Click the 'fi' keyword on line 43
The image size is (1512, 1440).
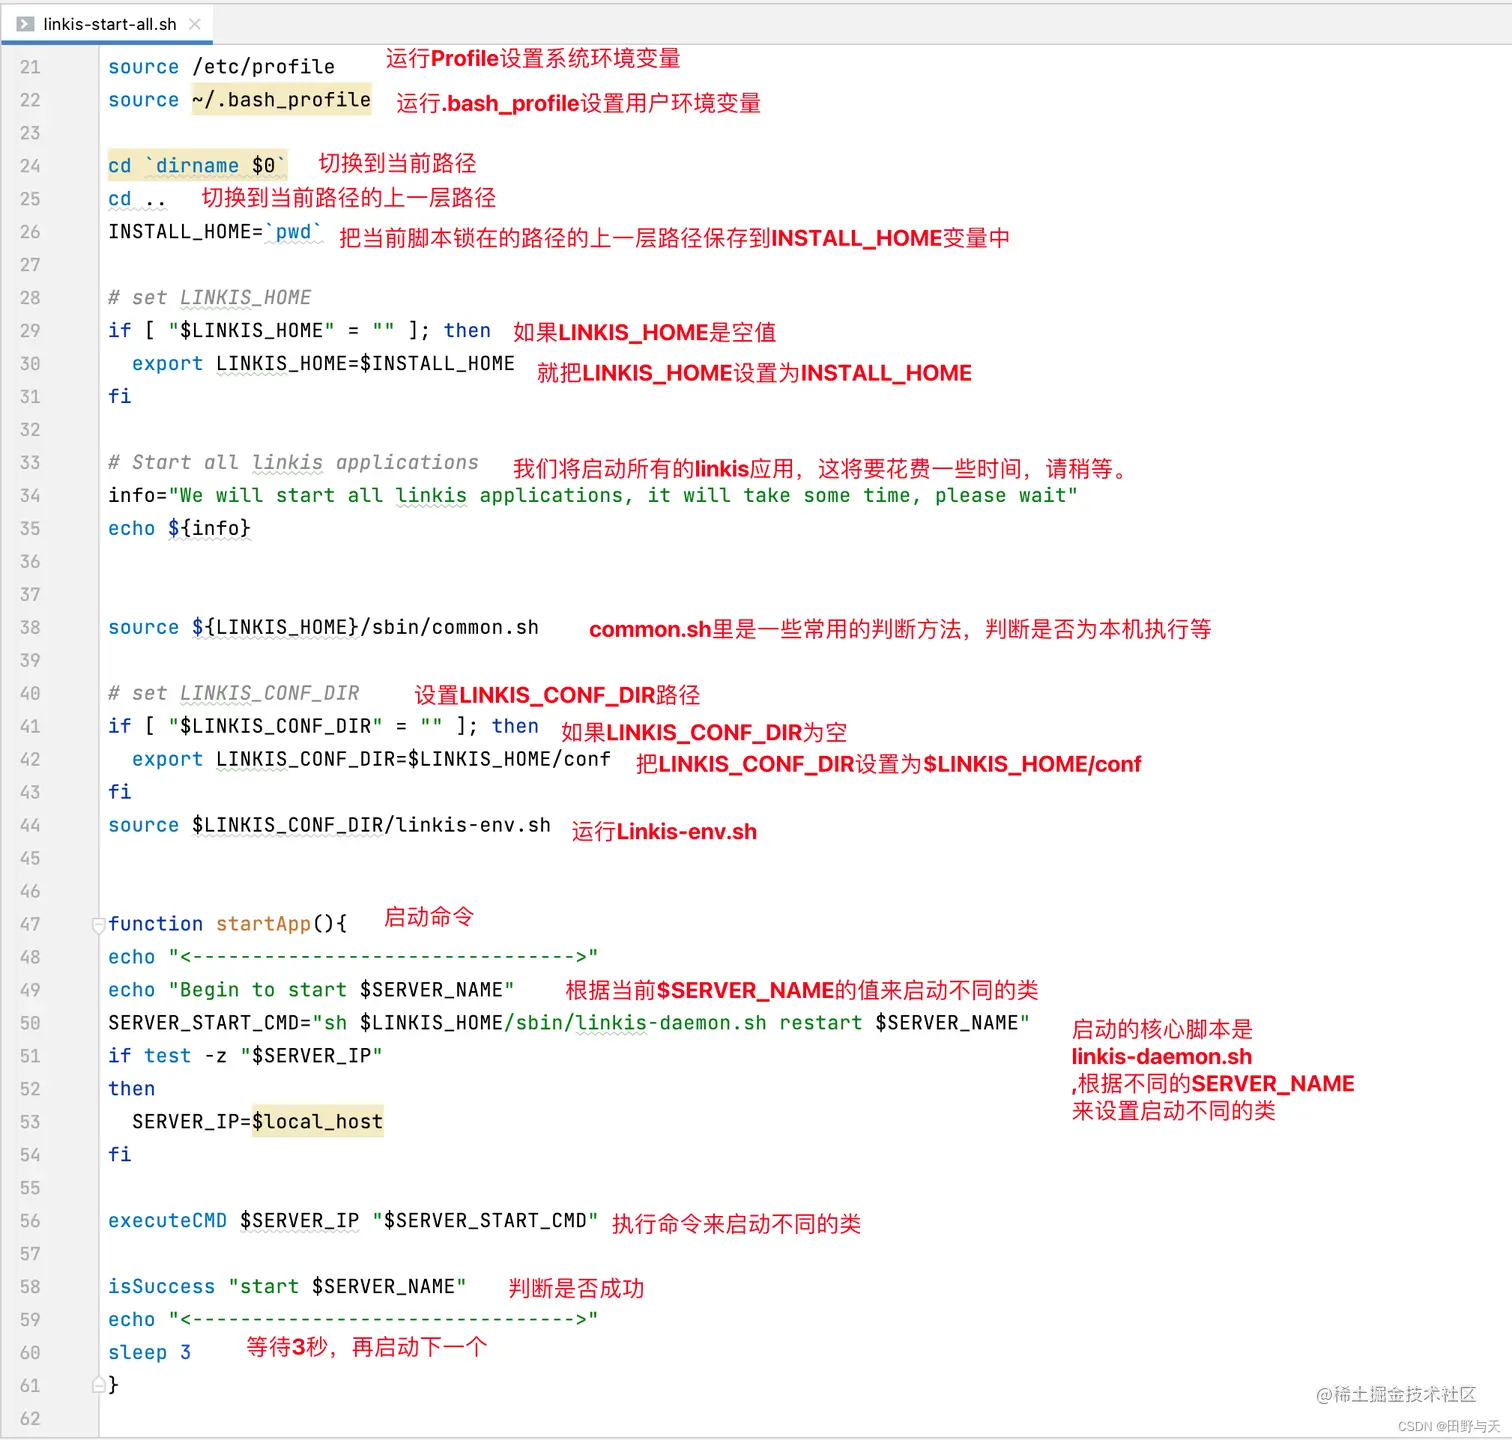coord(119,793)
